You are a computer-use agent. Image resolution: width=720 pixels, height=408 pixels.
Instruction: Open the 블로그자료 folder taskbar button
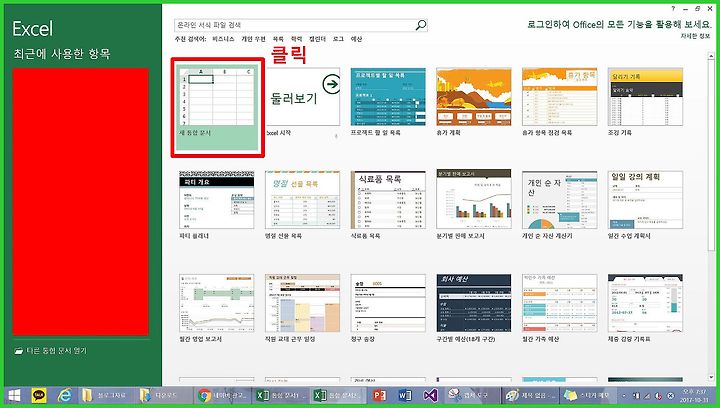click(107, 395)
